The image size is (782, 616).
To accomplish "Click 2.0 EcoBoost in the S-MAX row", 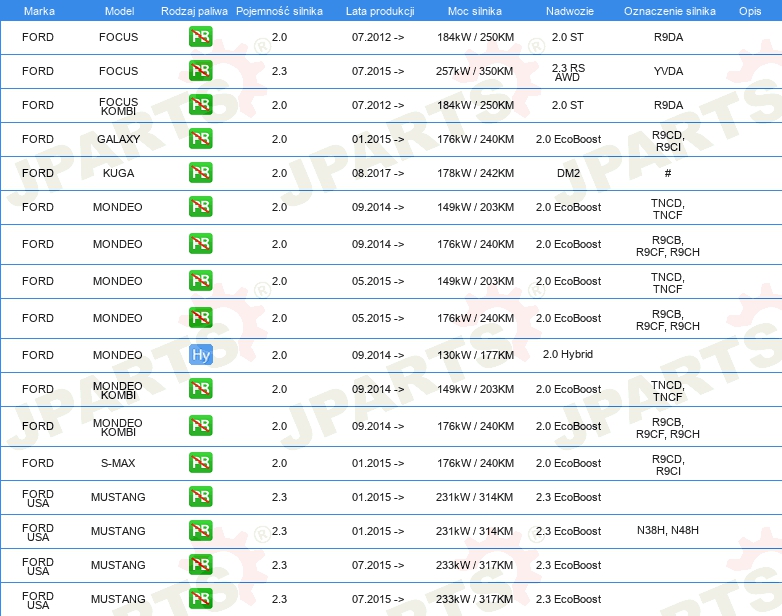I will coord(569,463).
